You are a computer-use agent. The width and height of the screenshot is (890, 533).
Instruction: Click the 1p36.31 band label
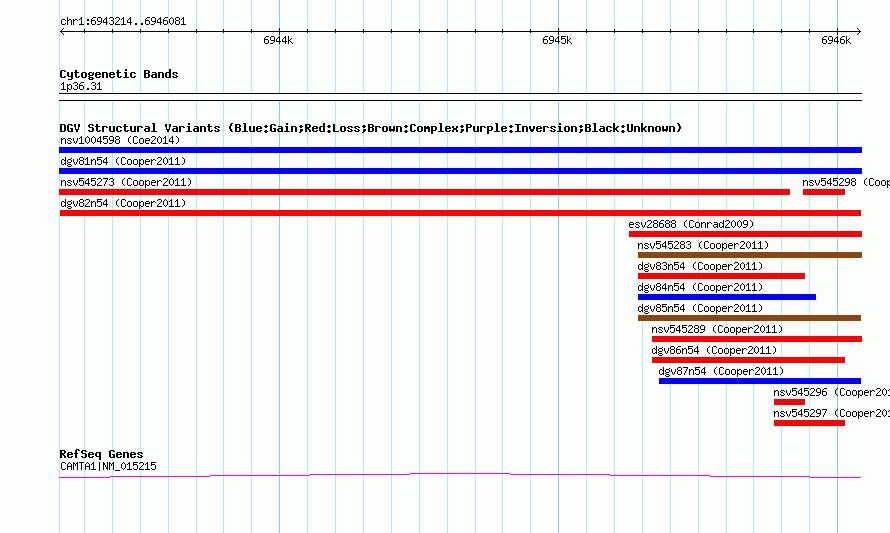tap(81, 86)
